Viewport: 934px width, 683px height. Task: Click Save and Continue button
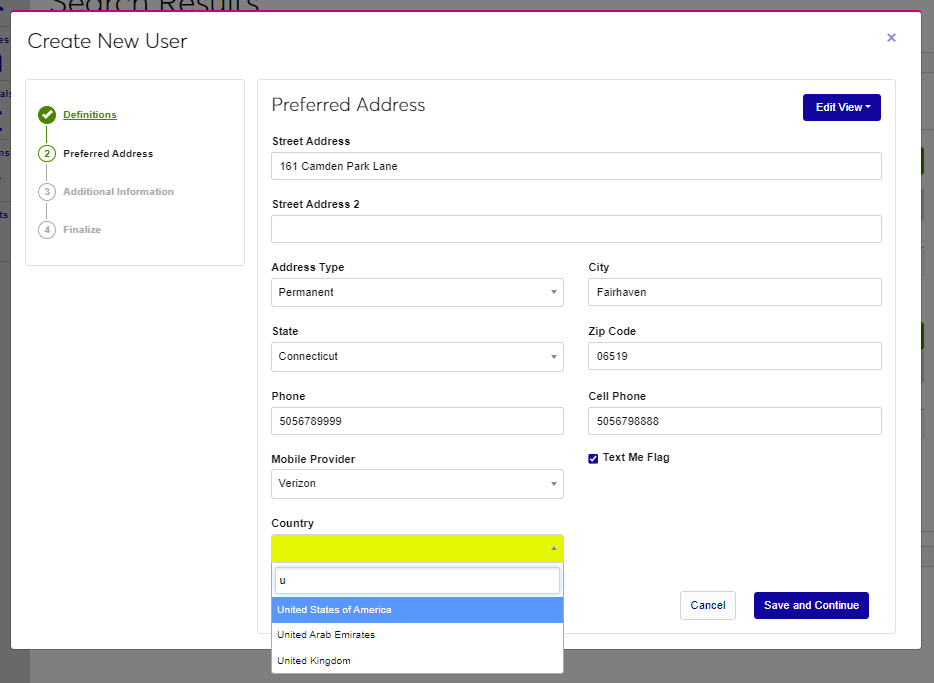point(811,605)
